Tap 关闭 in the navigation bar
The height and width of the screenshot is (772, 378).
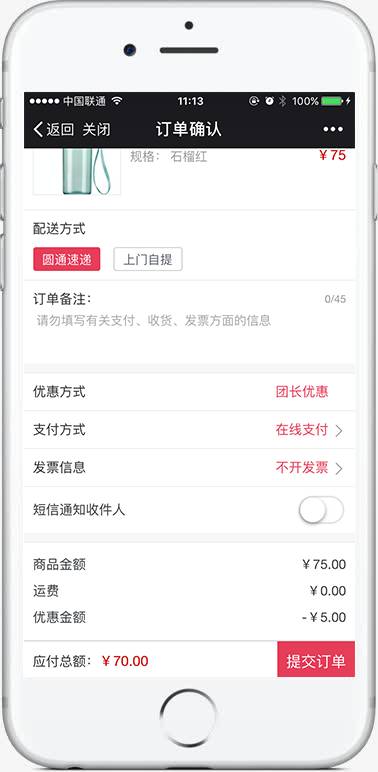96,129
